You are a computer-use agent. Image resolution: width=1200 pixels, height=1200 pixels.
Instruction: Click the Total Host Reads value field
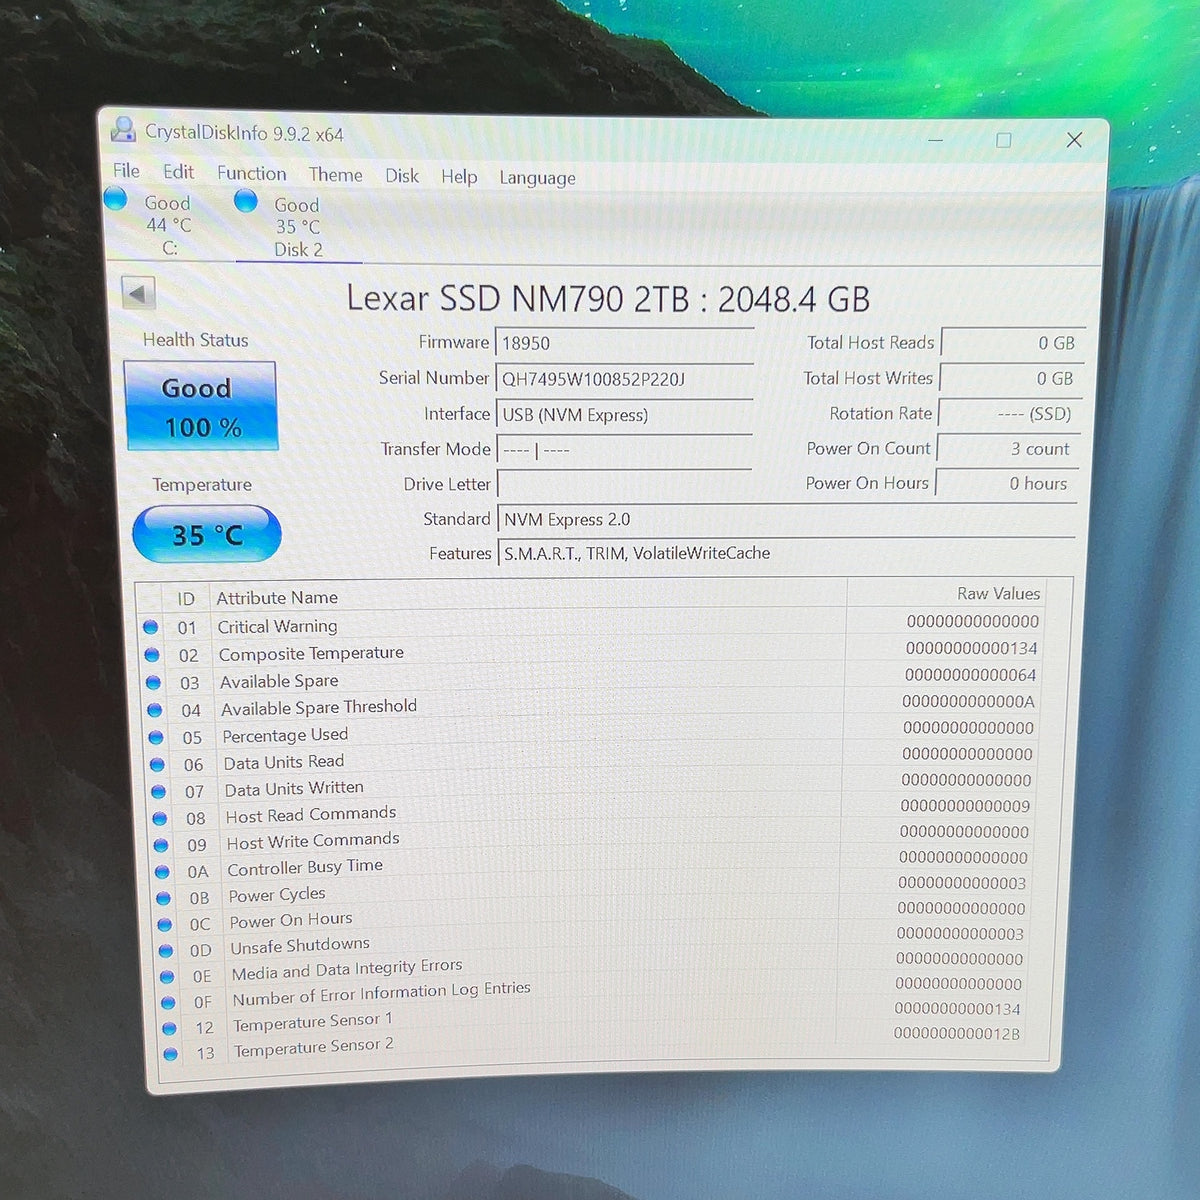pos(1012,343)
